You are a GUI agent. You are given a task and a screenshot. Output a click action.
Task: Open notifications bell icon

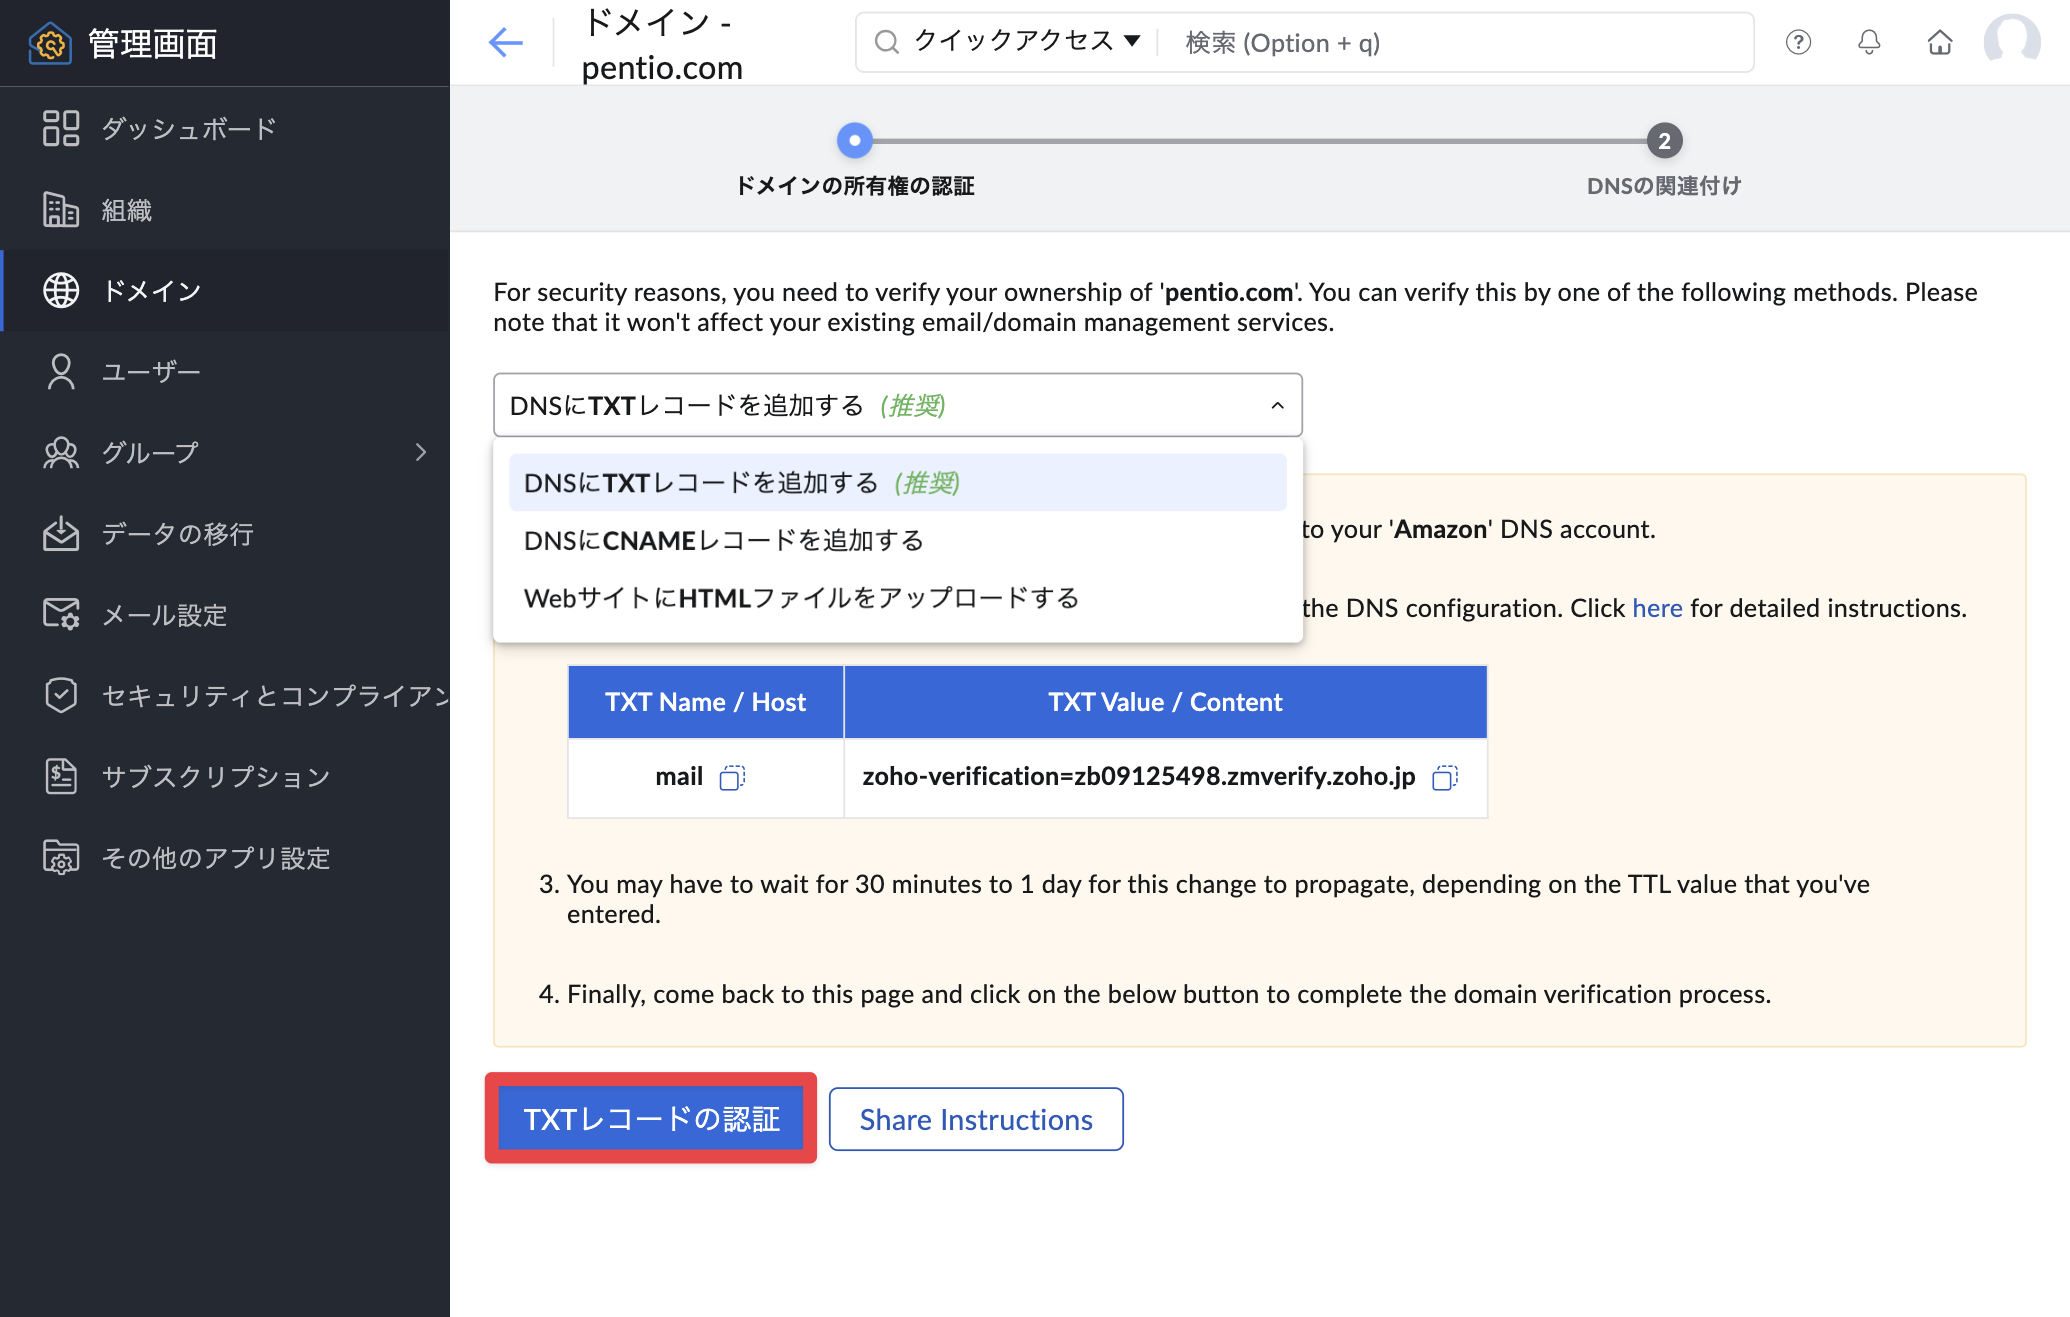(x=1869, y=42)
